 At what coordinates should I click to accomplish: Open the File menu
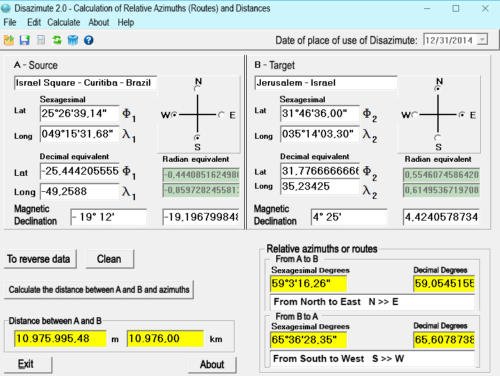coord(10,22)
